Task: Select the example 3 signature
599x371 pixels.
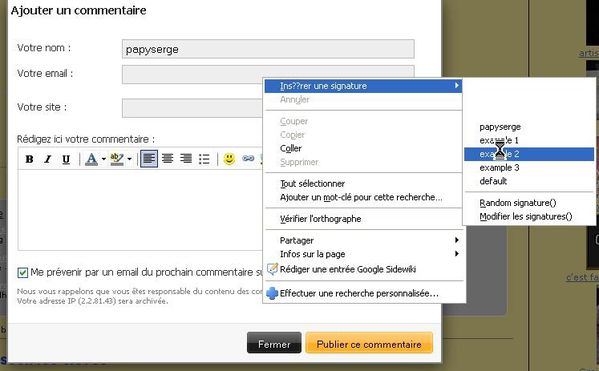Action: point(529,168)
